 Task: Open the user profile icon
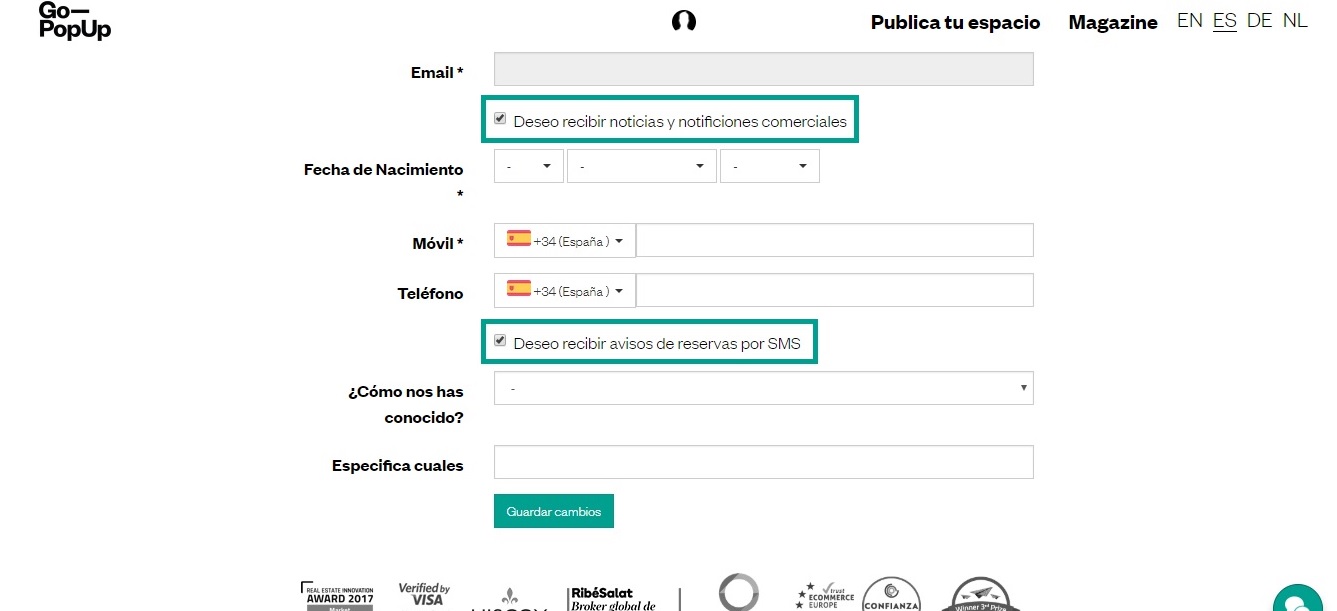(x=684, y=21)
